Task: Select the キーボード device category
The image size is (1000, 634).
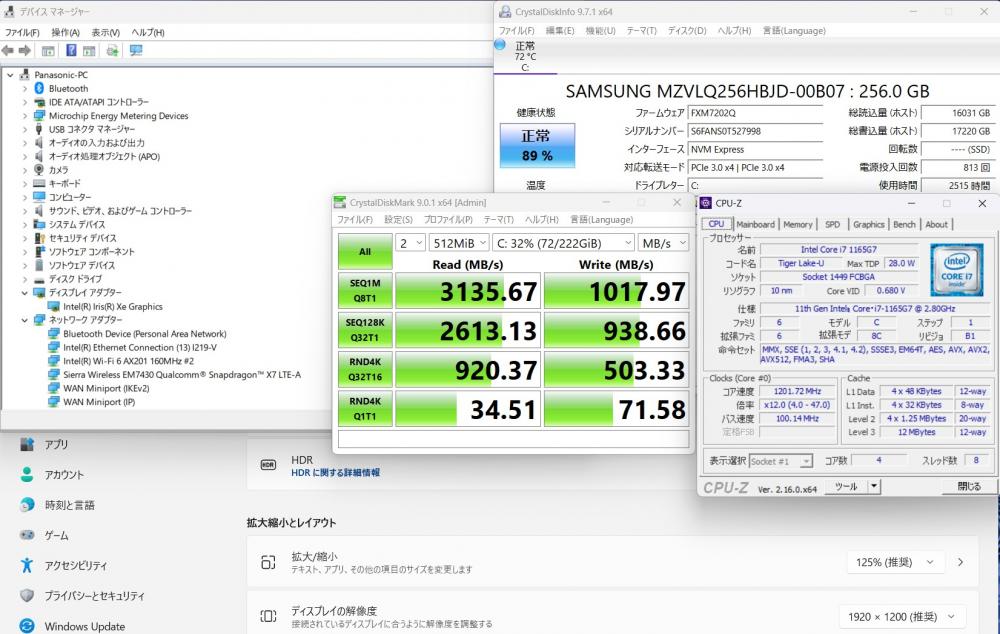Action: 64,184
